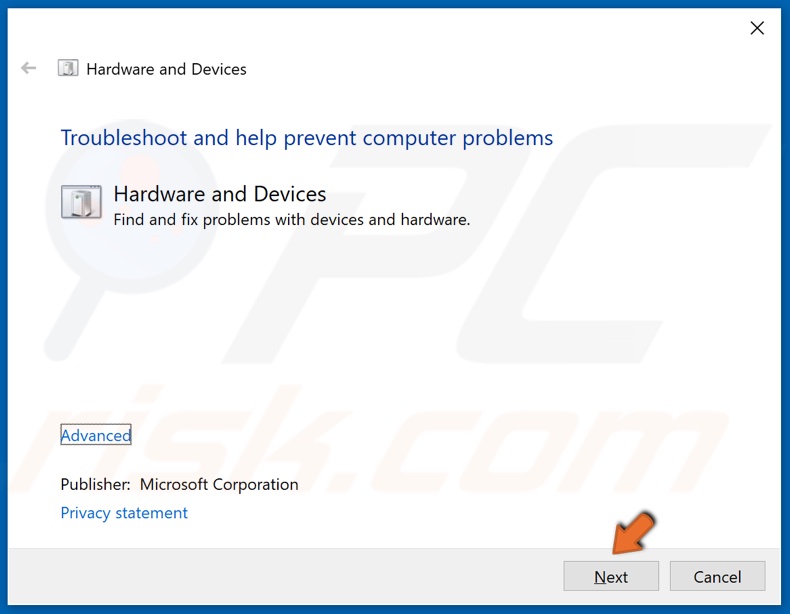790x614 pixels.
Task: Click the Hardware and Devices window title text
Action: tap(166, 69)
